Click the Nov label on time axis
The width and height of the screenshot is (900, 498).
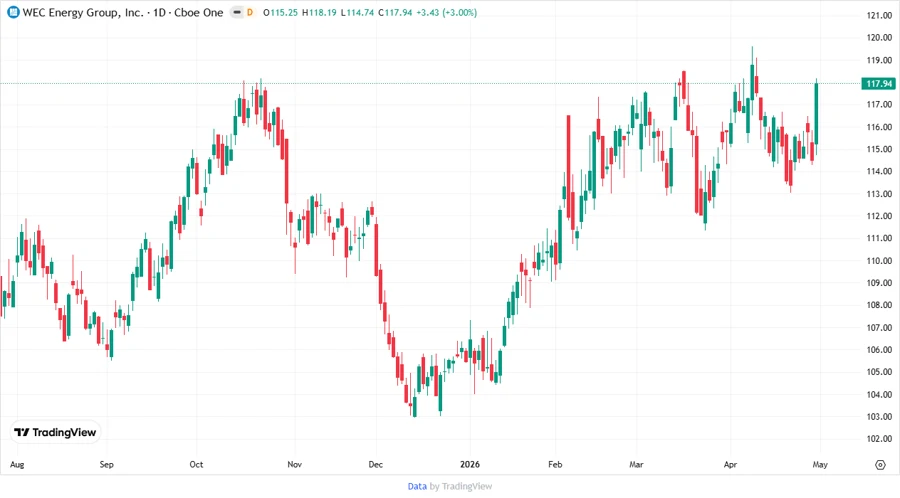click(294, 465)
